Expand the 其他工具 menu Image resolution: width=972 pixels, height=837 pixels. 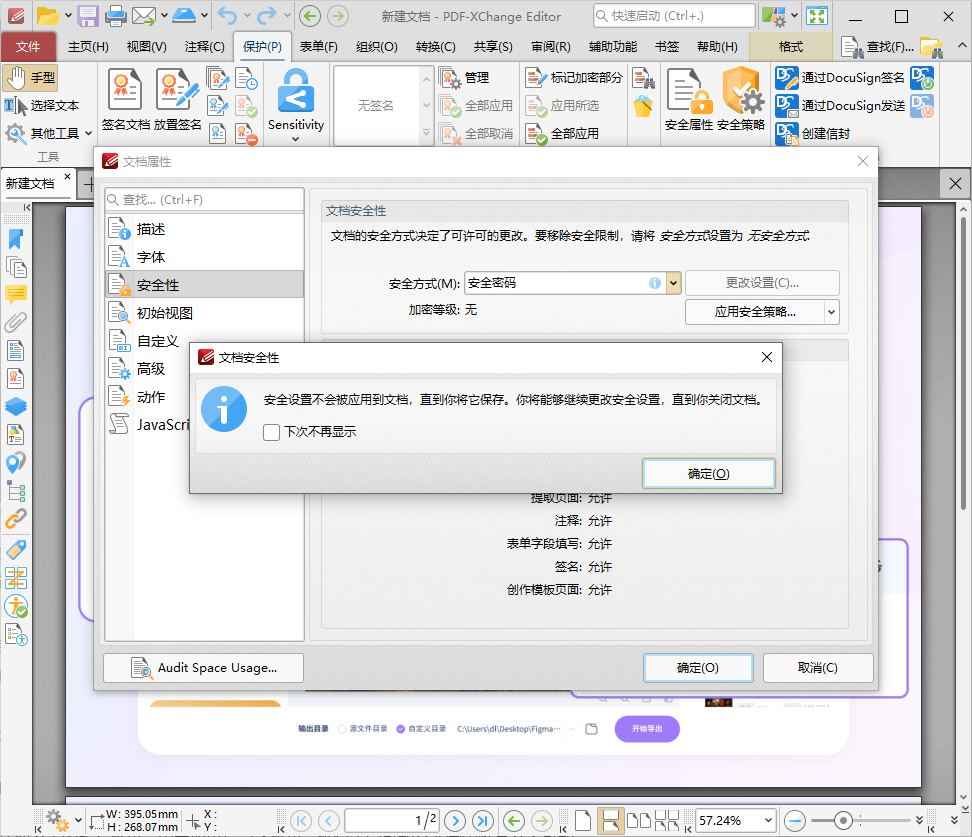pos(48,131)
